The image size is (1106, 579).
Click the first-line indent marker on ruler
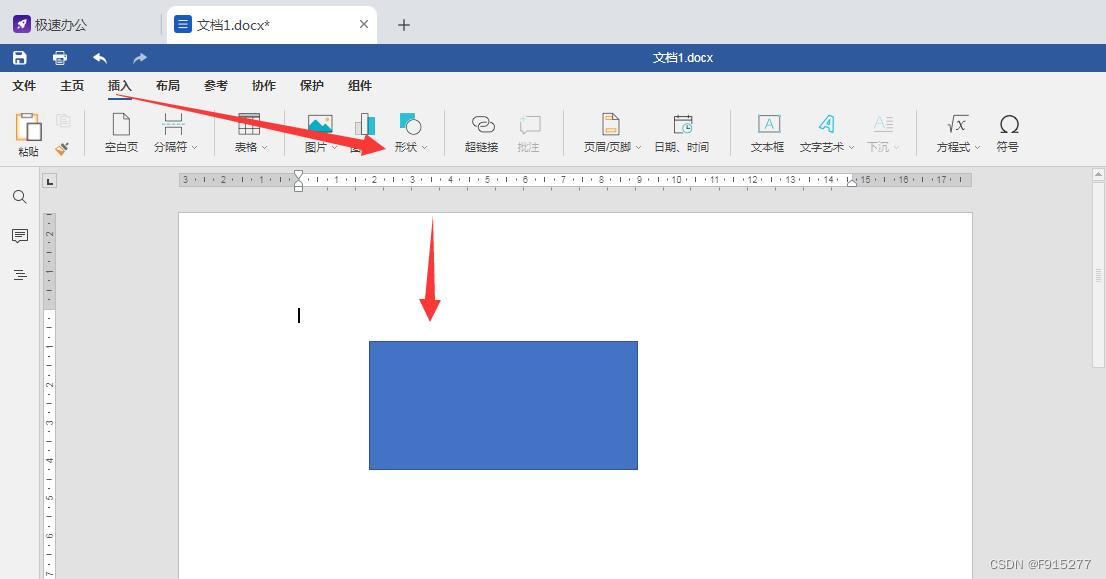point(298,174)
